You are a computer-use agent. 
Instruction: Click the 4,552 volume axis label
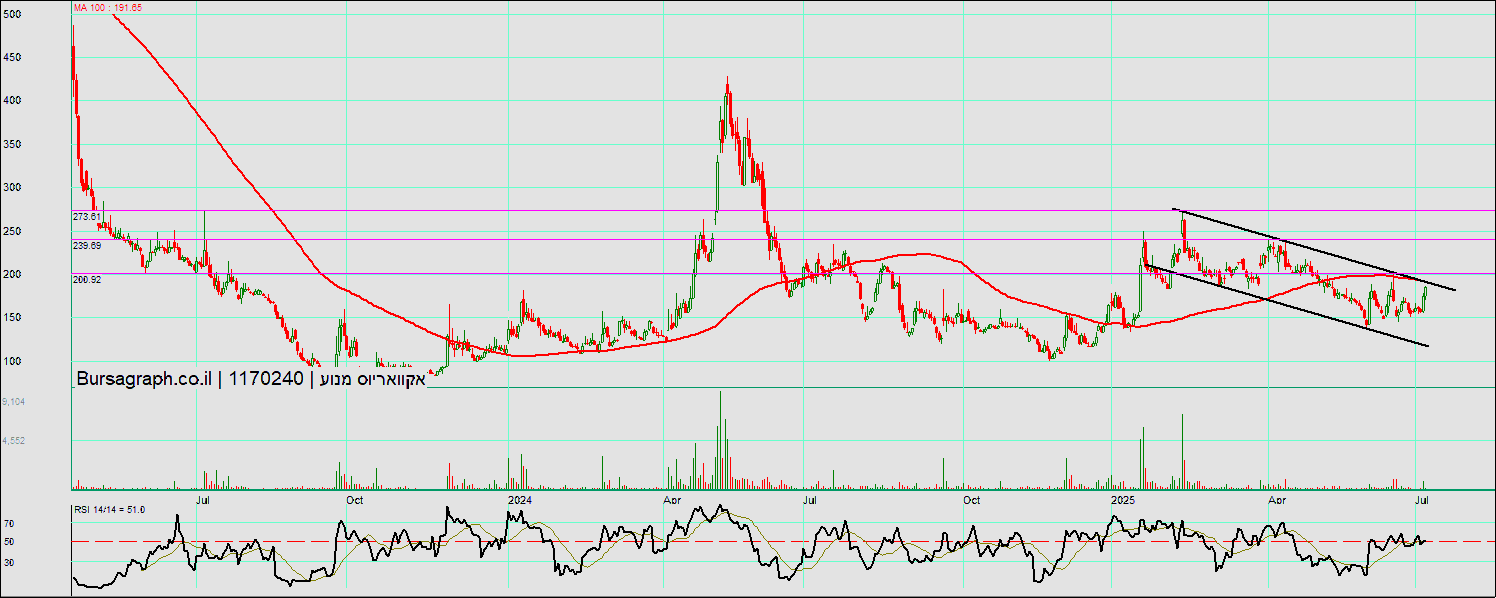[13, 439]
